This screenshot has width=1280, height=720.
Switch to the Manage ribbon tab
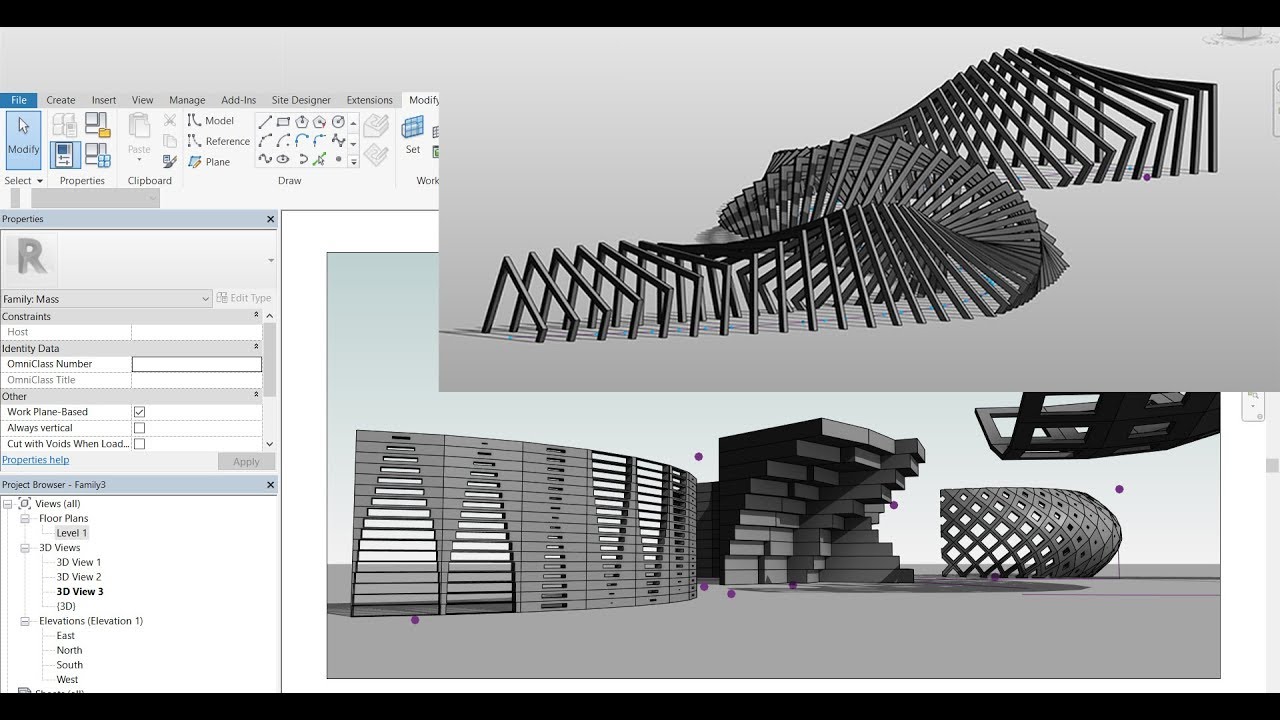(x=187, y=100)
